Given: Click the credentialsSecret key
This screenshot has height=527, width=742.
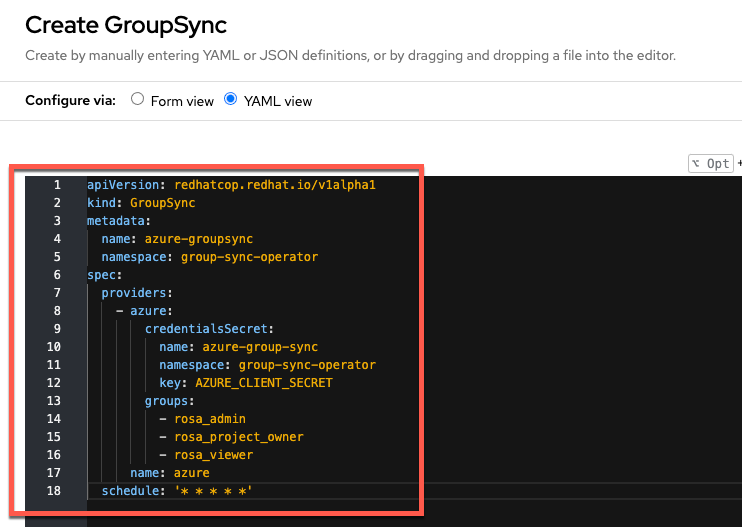Looking at the screenshot, I should click(206, 329).
